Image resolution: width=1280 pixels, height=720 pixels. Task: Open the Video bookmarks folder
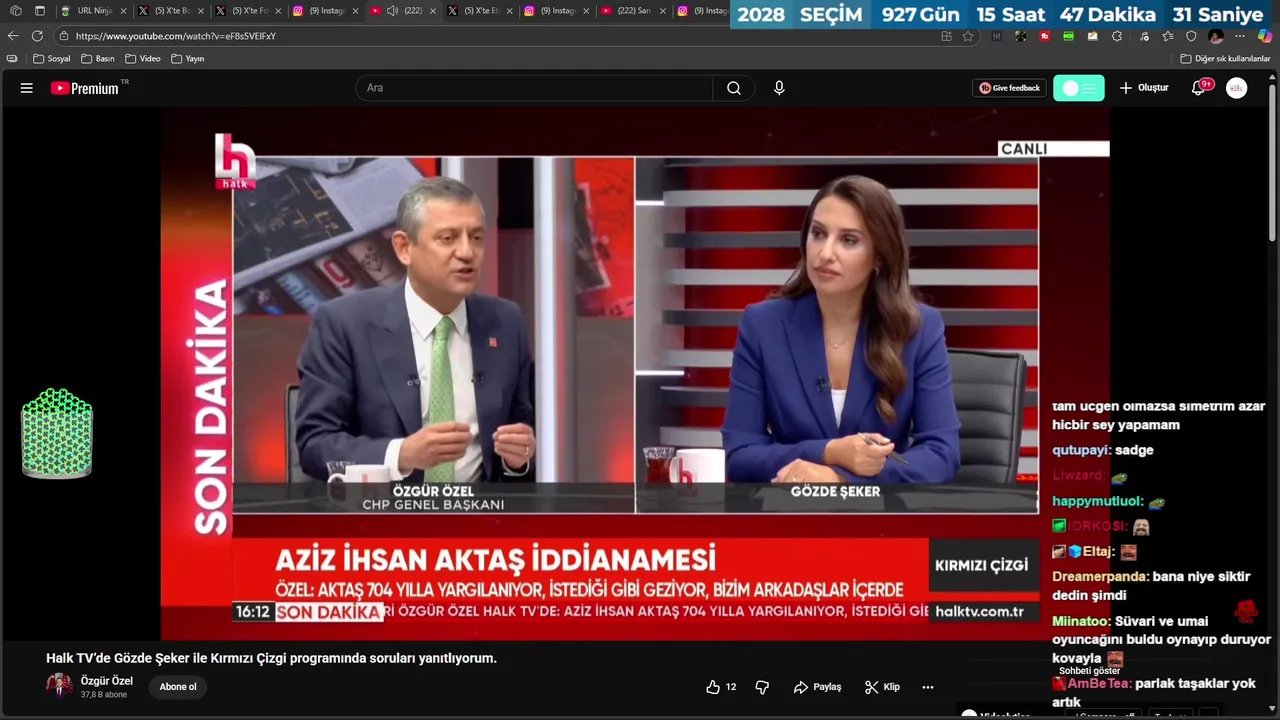point(143,59)
